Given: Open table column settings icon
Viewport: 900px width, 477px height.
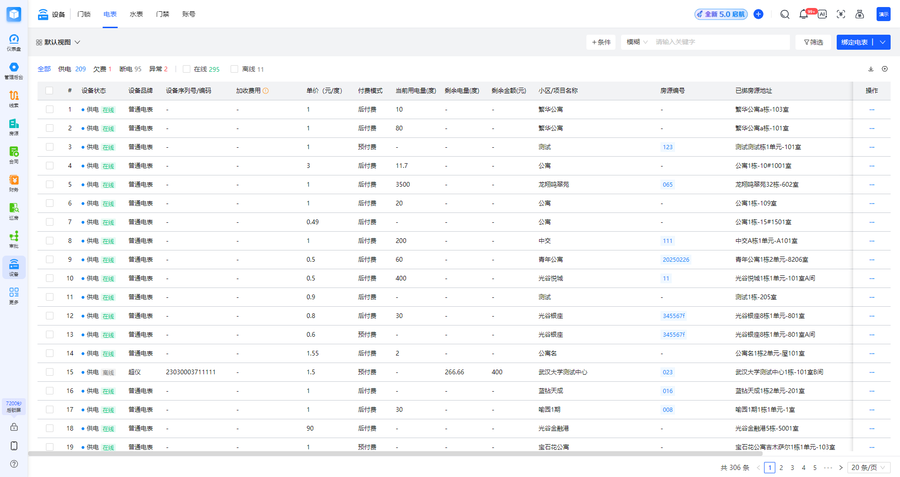Looking at the screenshot, I should coord(885,69).
